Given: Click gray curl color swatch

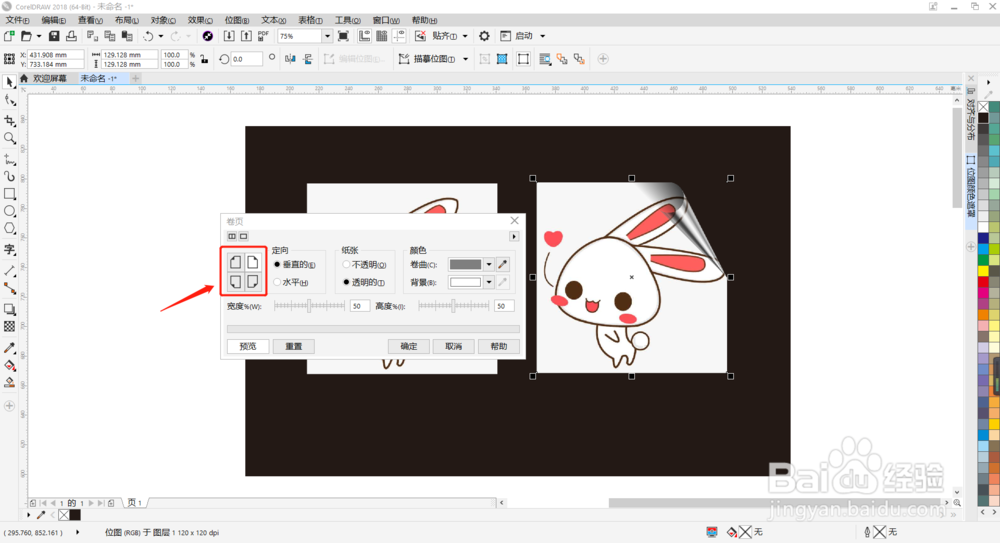Looking at the screenshot, I should click(466, 264).
